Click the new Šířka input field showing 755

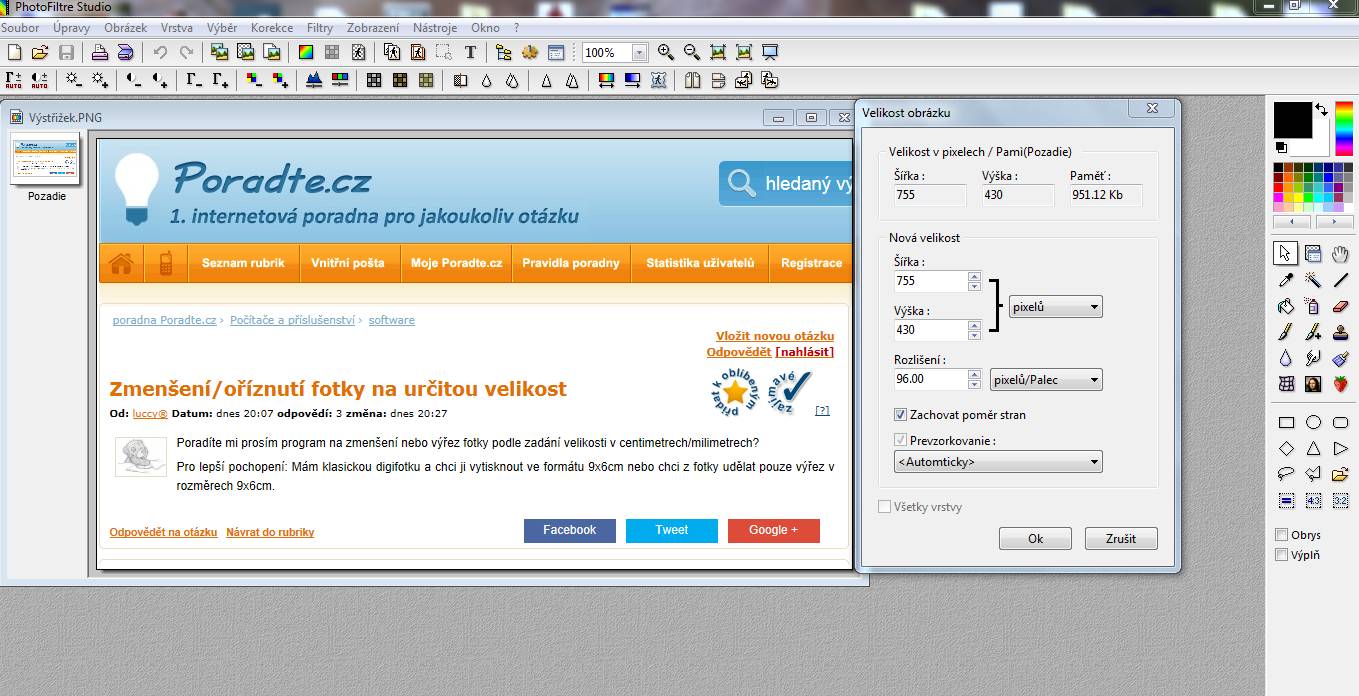click(x=930, y=281)
